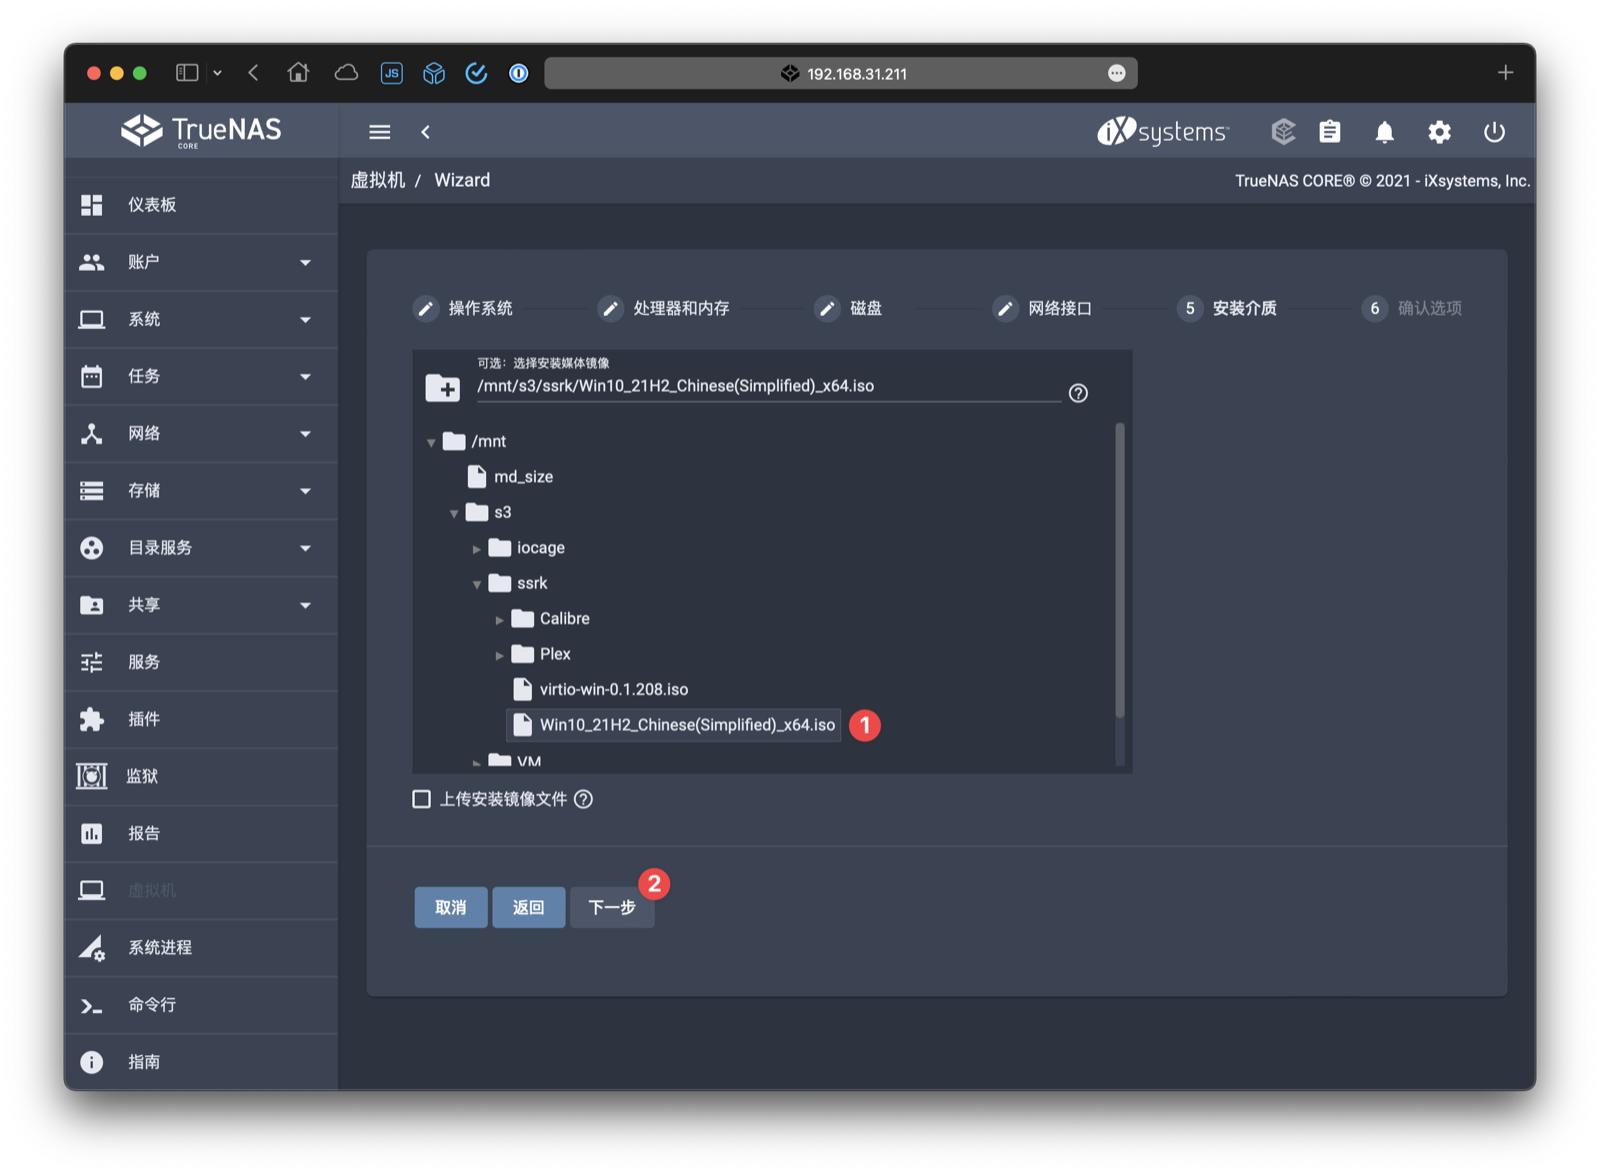The height and width of the screenshot is (1175, 1600).
Task: Select the 存储 storage icon in sidebar
Action: coord(92,490)
